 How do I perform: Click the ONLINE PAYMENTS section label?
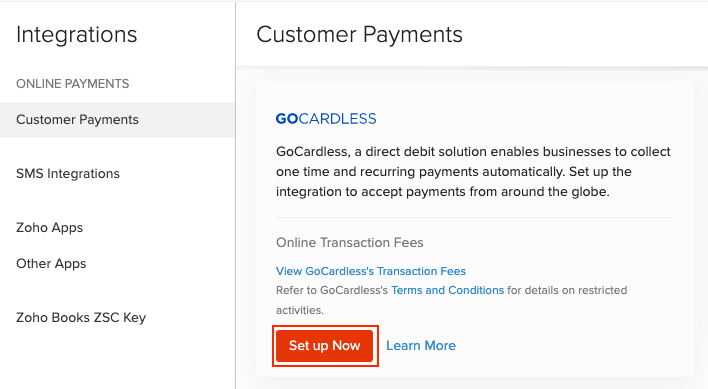coord(73,84)
